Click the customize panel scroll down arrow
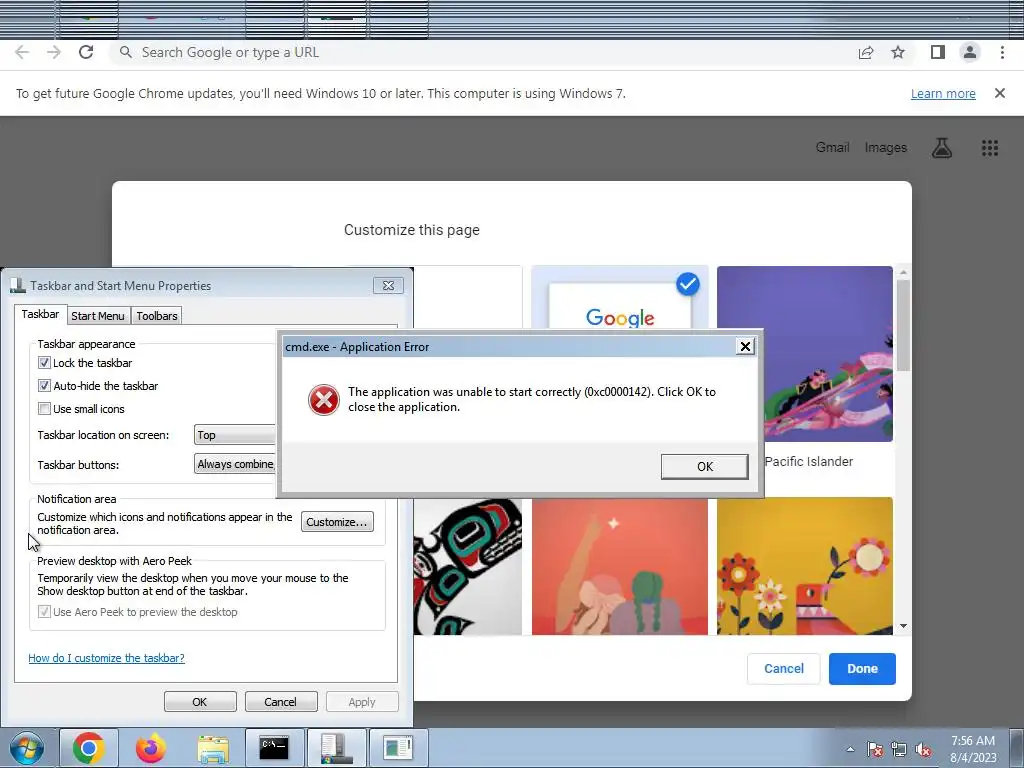Viewport: 1024px width, 768px height. 903,626
